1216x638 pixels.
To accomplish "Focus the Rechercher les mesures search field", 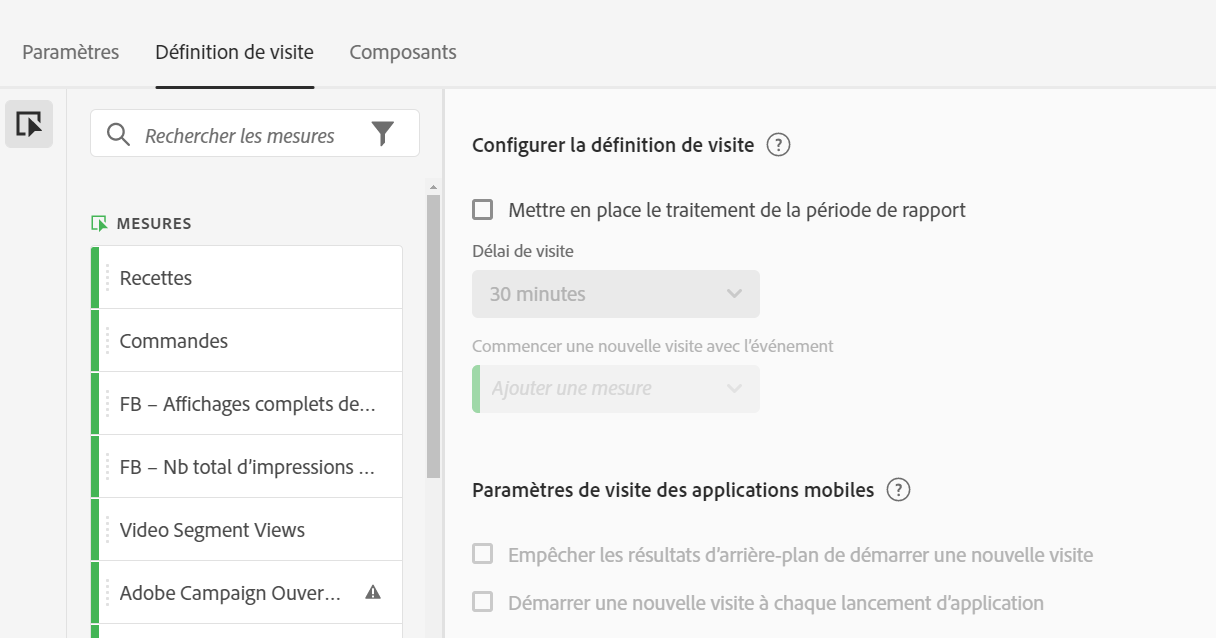I will pos(240,135).
